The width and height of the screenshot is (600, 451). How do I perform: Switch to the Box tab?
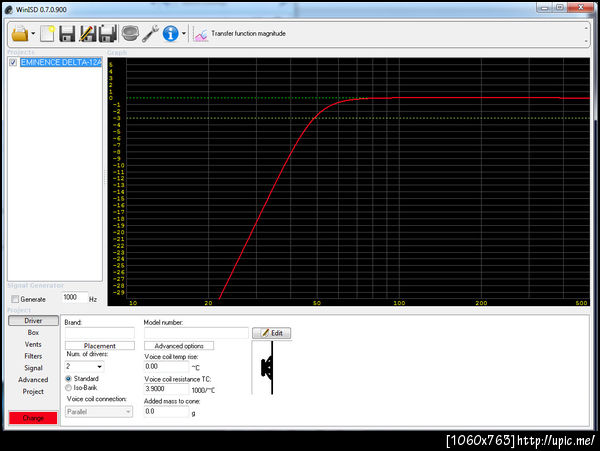33,332
